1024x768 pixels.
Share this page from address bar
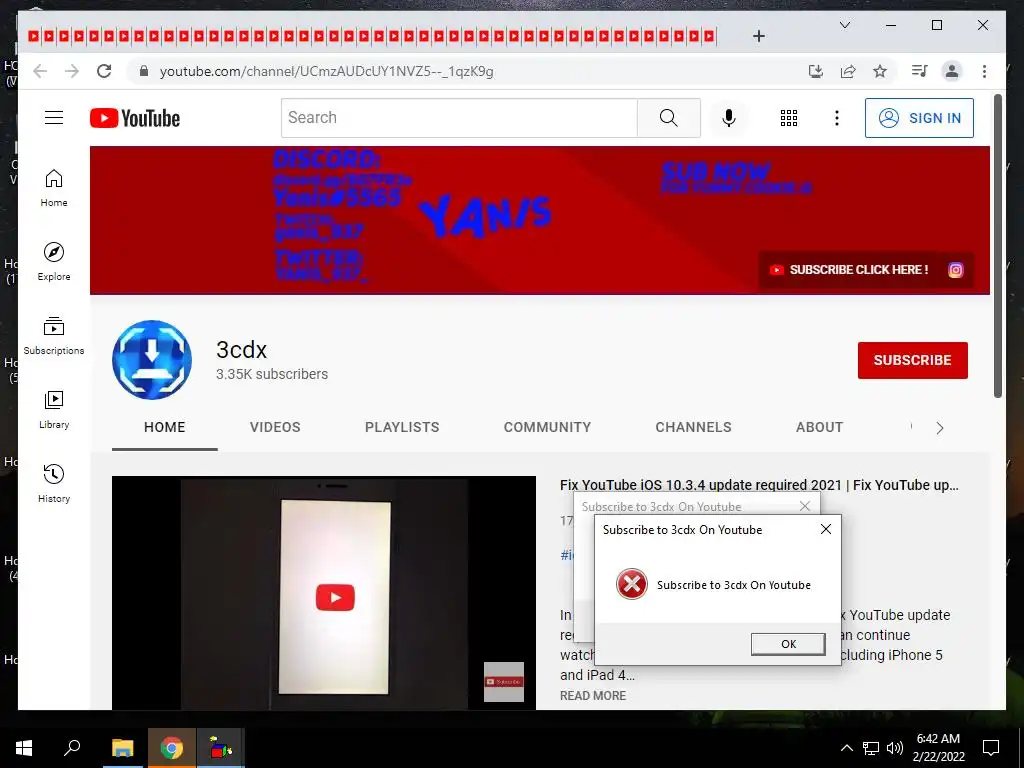[848, 71]
